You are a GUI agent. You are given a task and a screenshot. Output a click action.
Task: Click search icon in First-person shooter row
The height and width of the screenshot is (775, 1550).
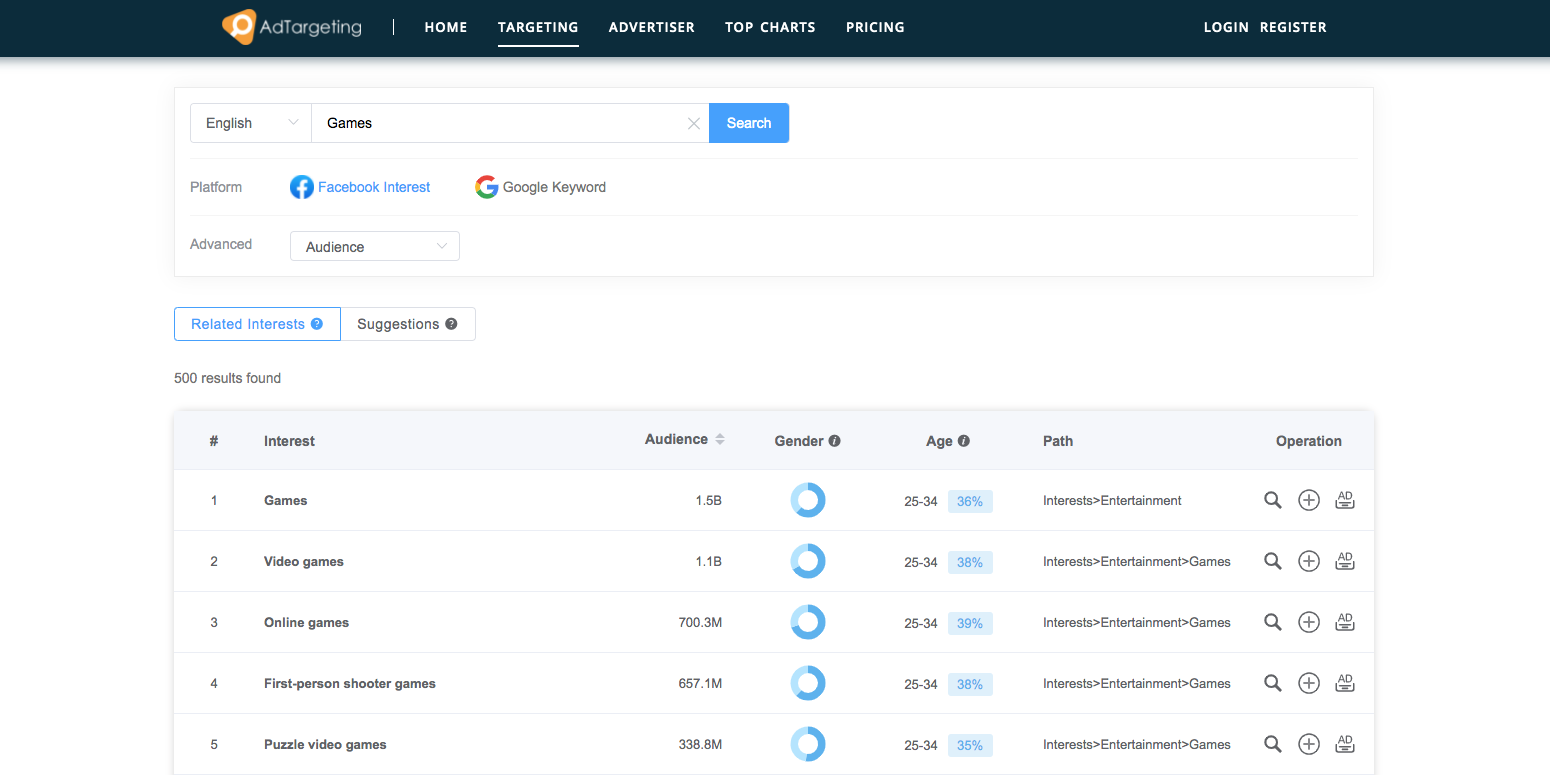(x=1273, y=683)
